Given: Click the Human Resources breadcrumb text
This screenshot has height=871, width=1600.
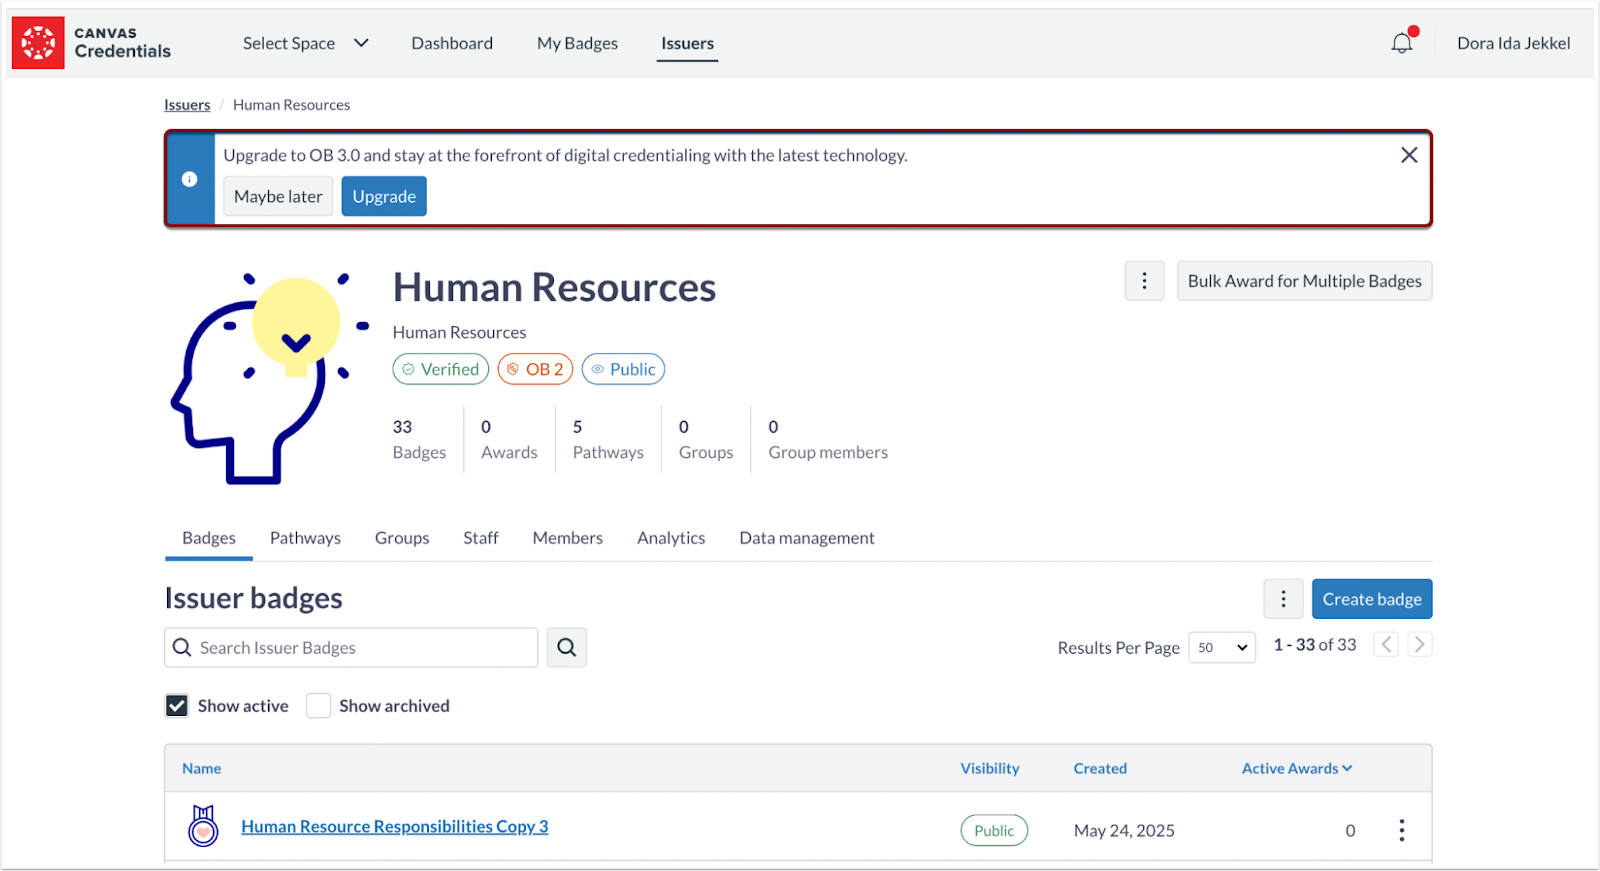Looking at the screenshot, I should 291,105.
